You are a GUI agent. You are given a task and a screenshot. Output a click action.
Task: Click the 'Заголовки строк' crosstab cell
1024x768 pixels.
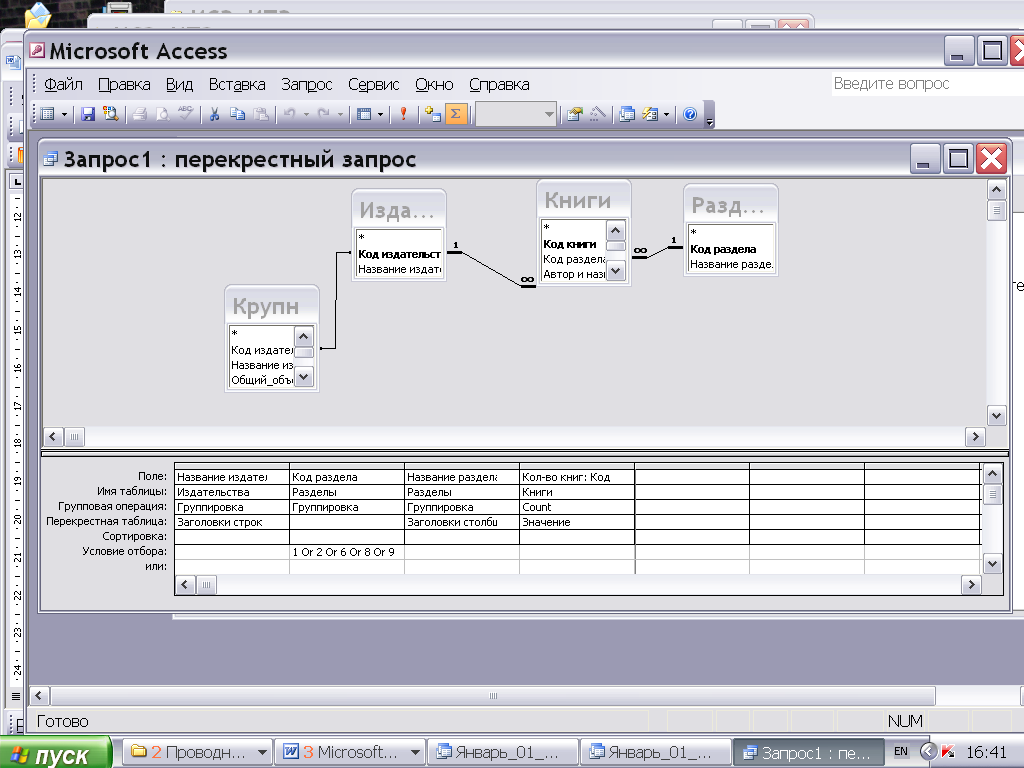[232, 522]
